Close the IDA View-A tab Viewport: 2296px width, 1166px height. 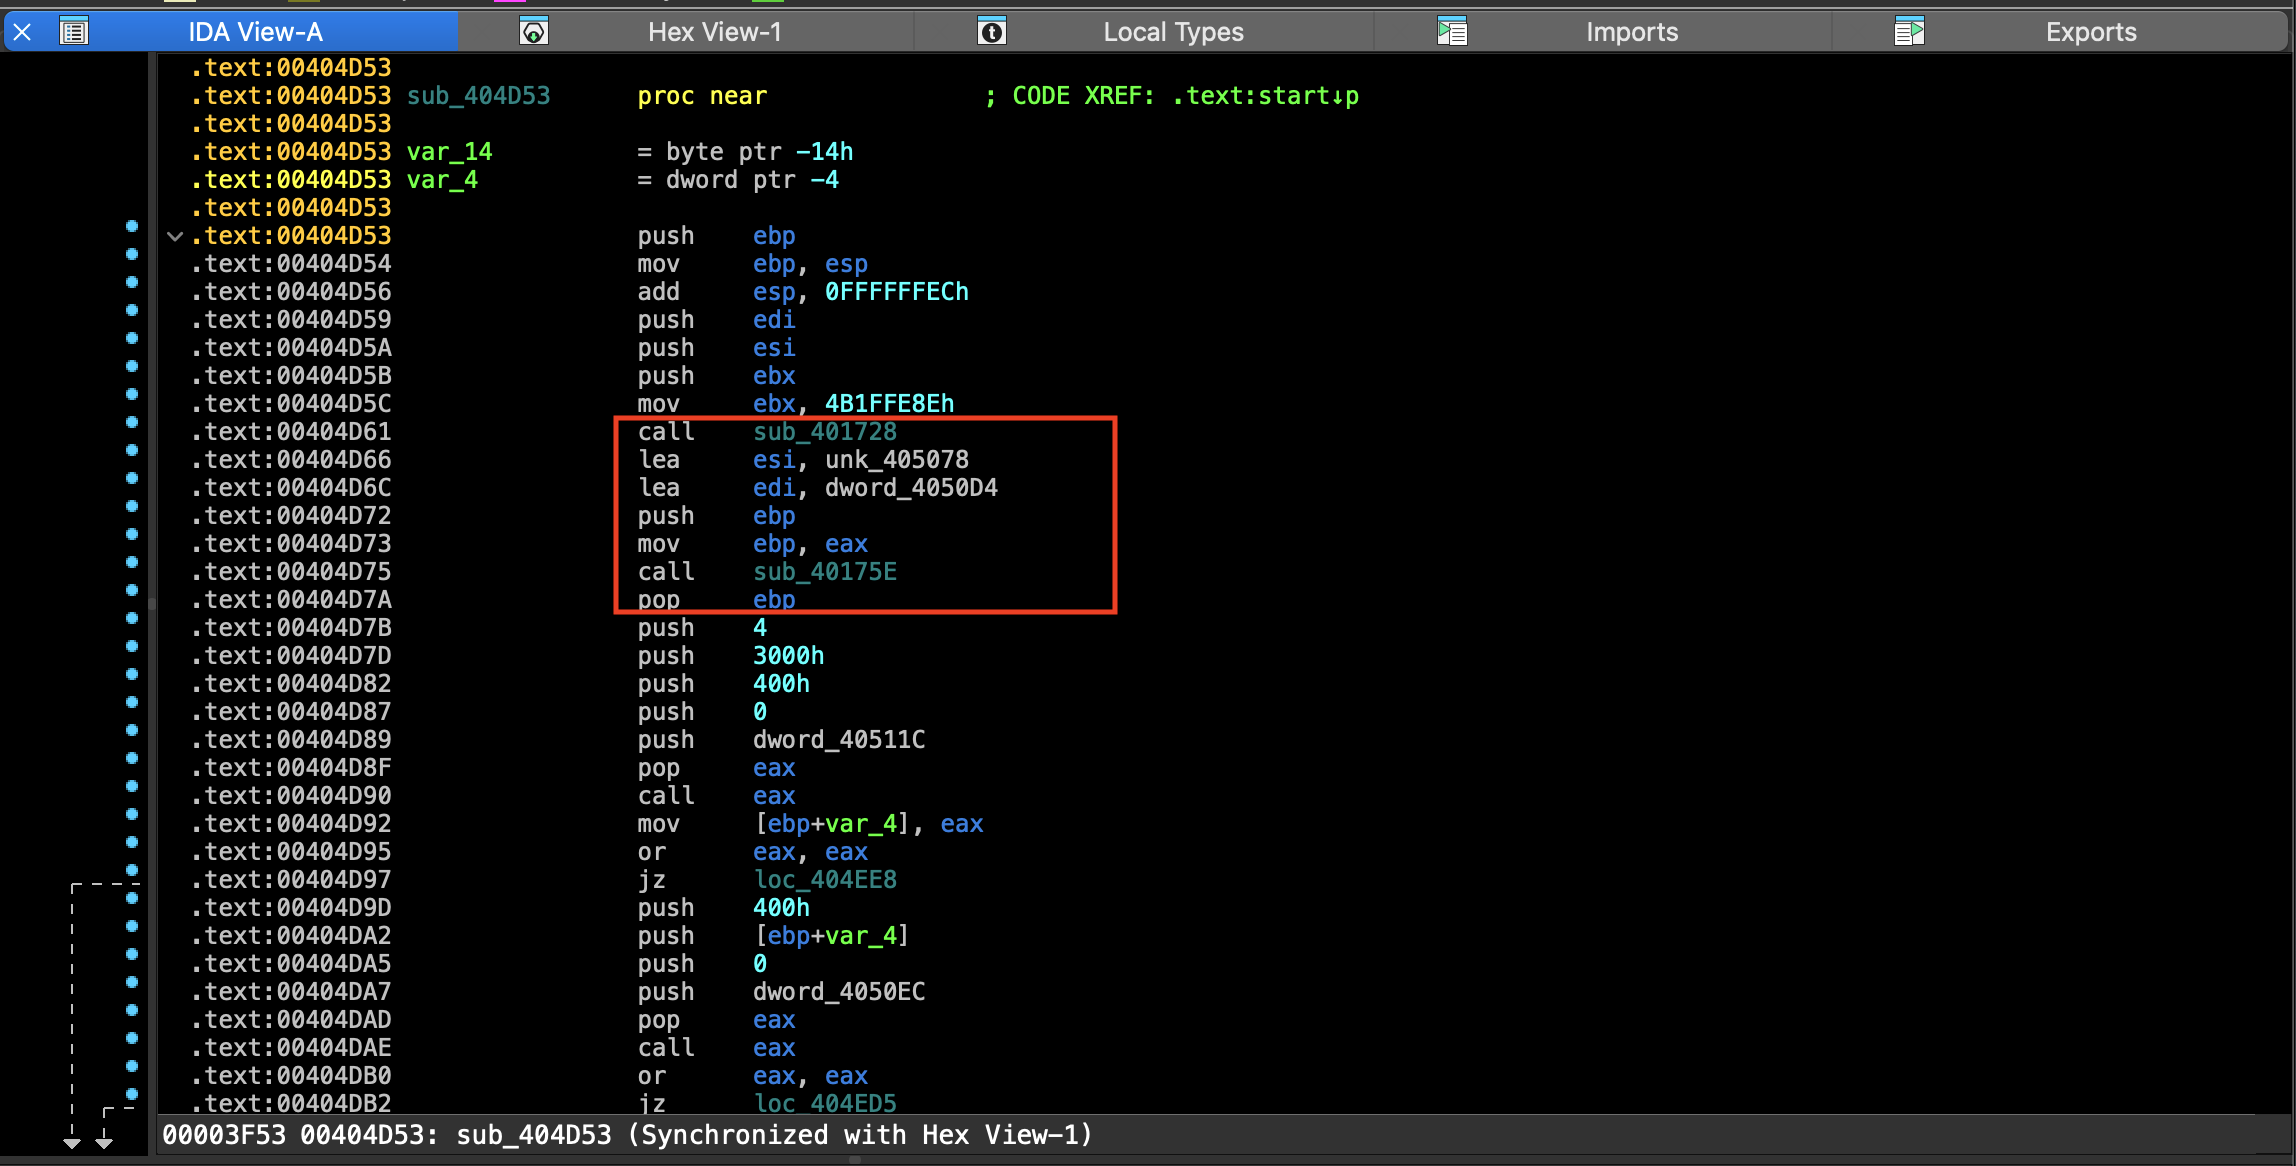[22, 32]
